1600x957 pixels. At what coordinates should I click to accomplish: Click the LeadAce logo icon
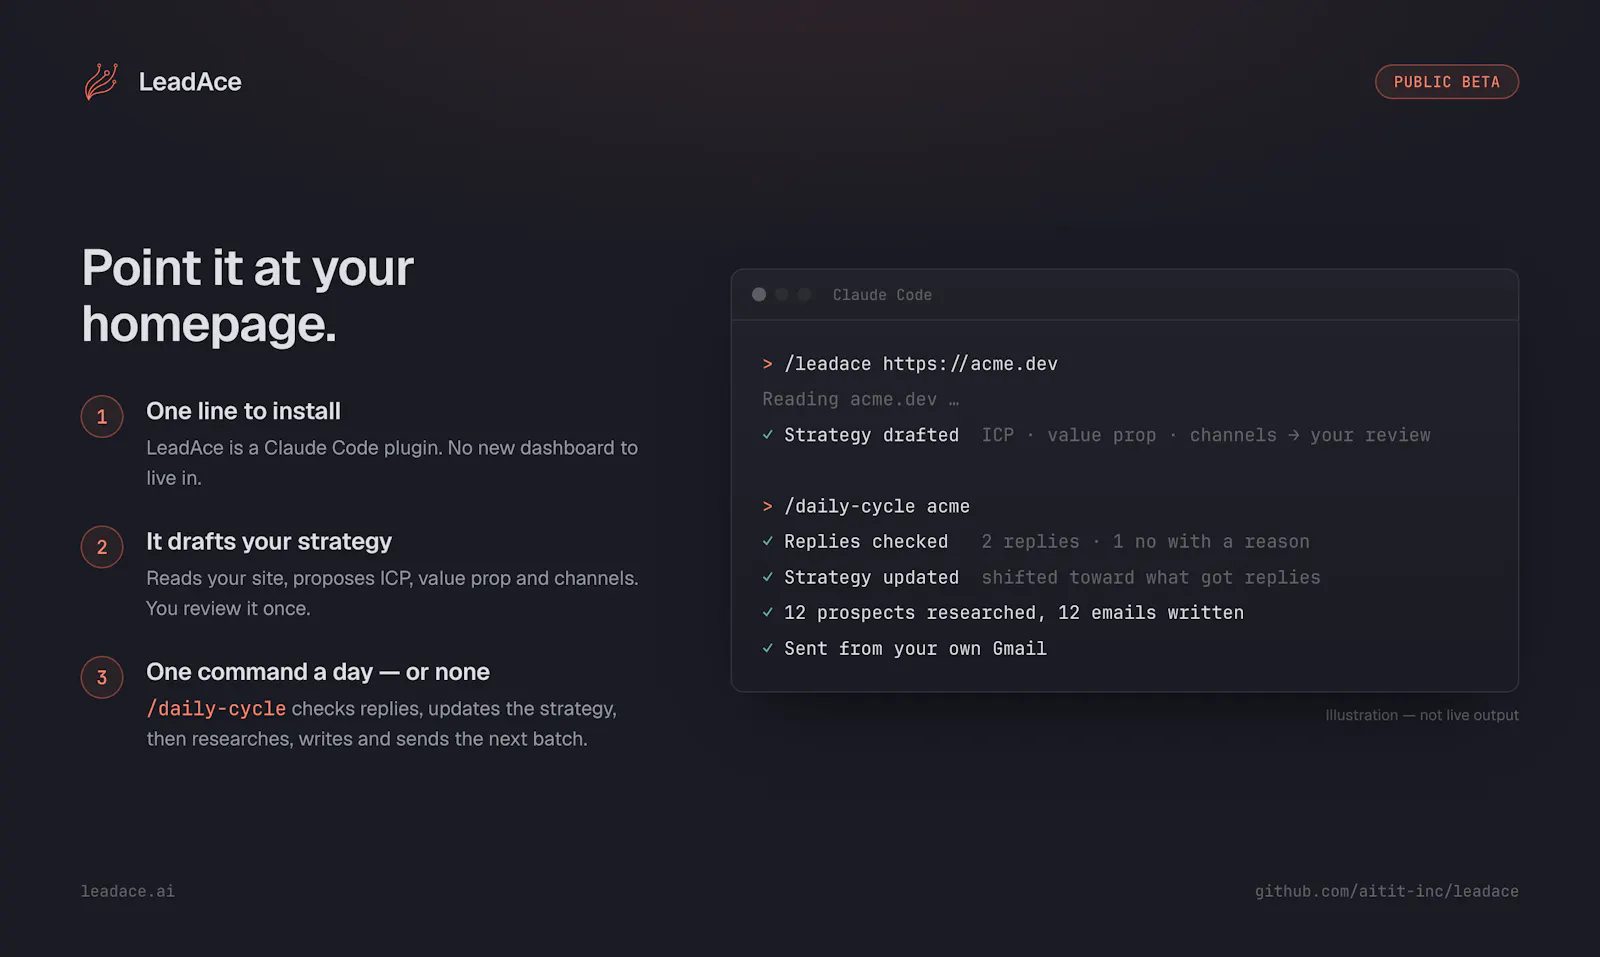tap(101, 82)
